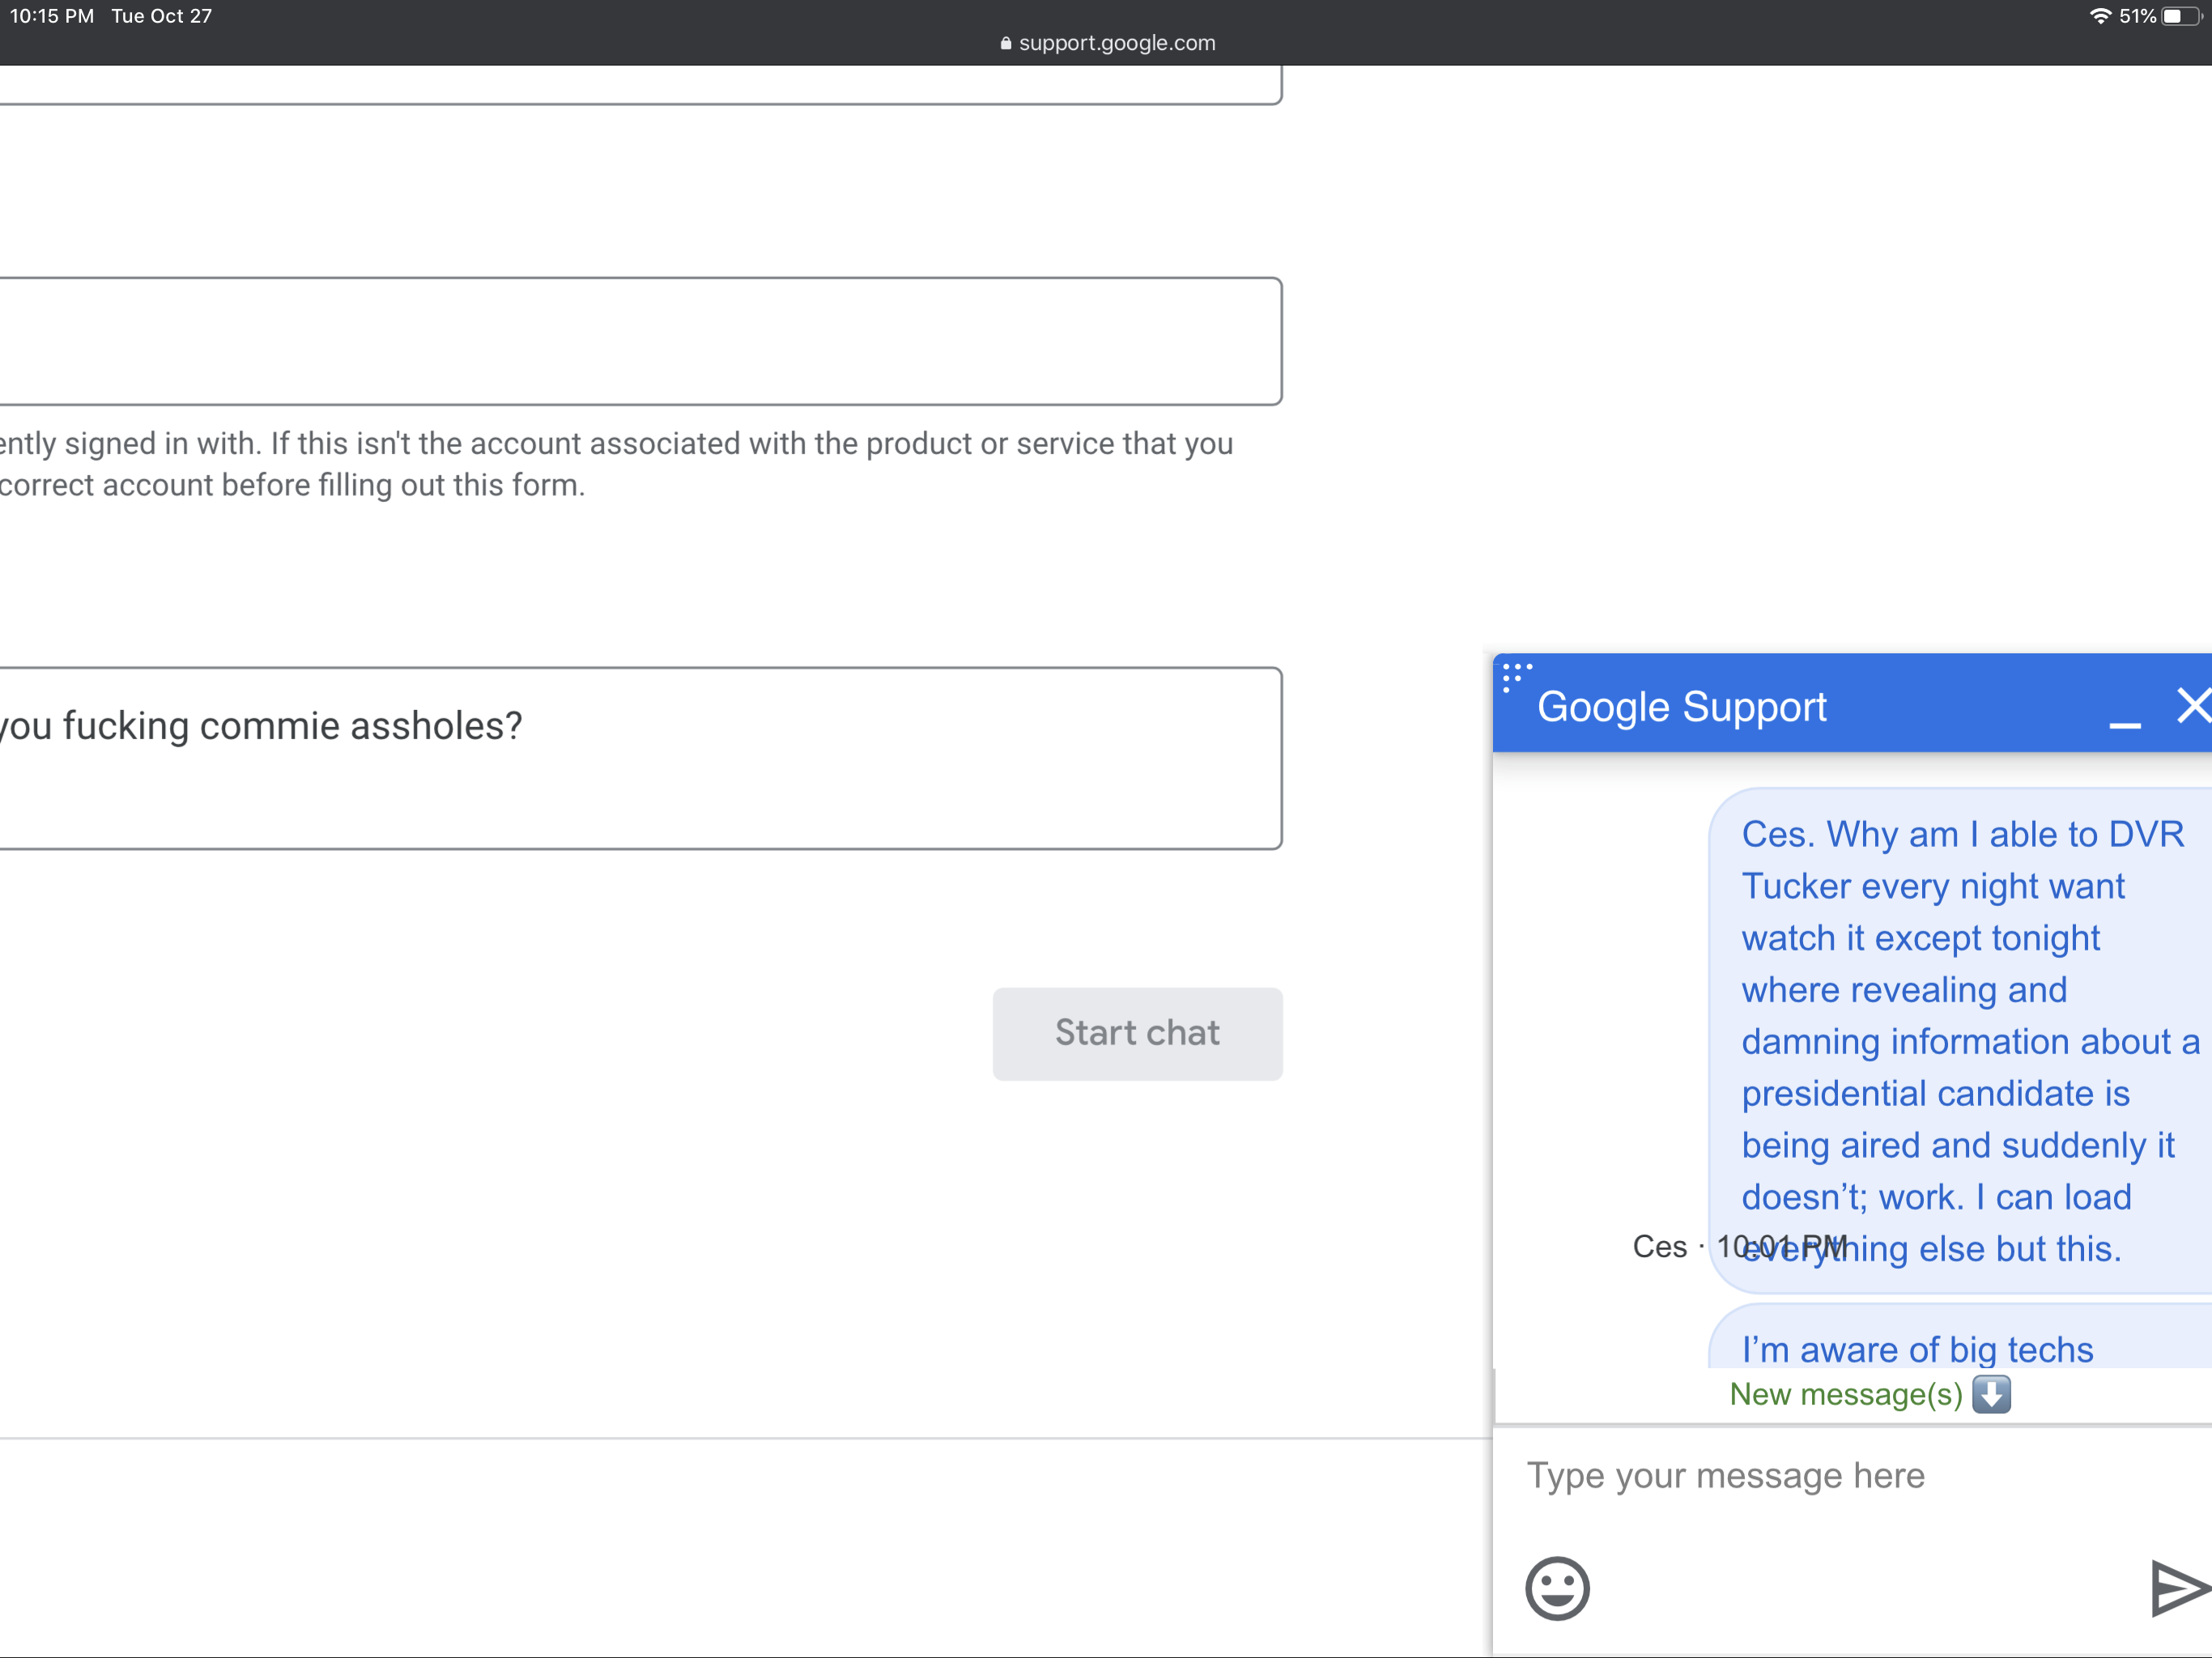Click the 'Ces · 10:01 PM' timestamp
Screen dimensions: 2212x1658
1738,1247
